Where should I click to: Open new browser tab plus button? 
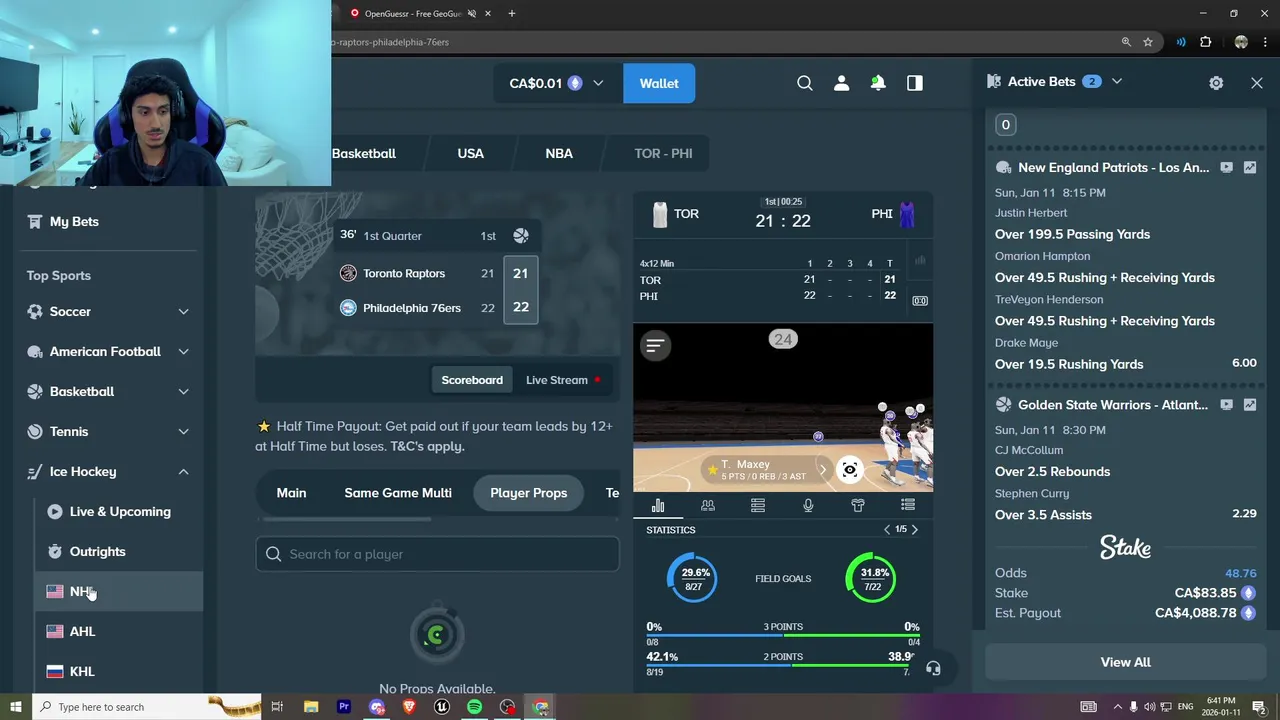[x=512, y=13]
